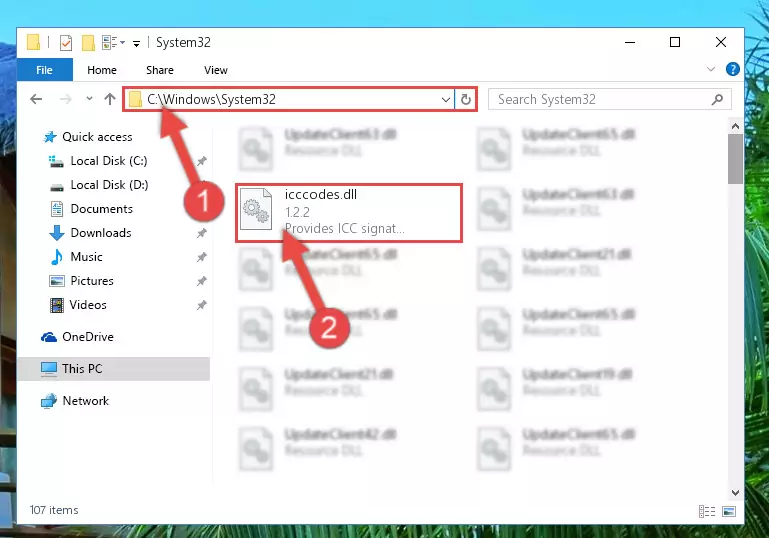Click the Properties checkmark icon in title bar
The height and width of the screenshot is (538, 769).
66,43
